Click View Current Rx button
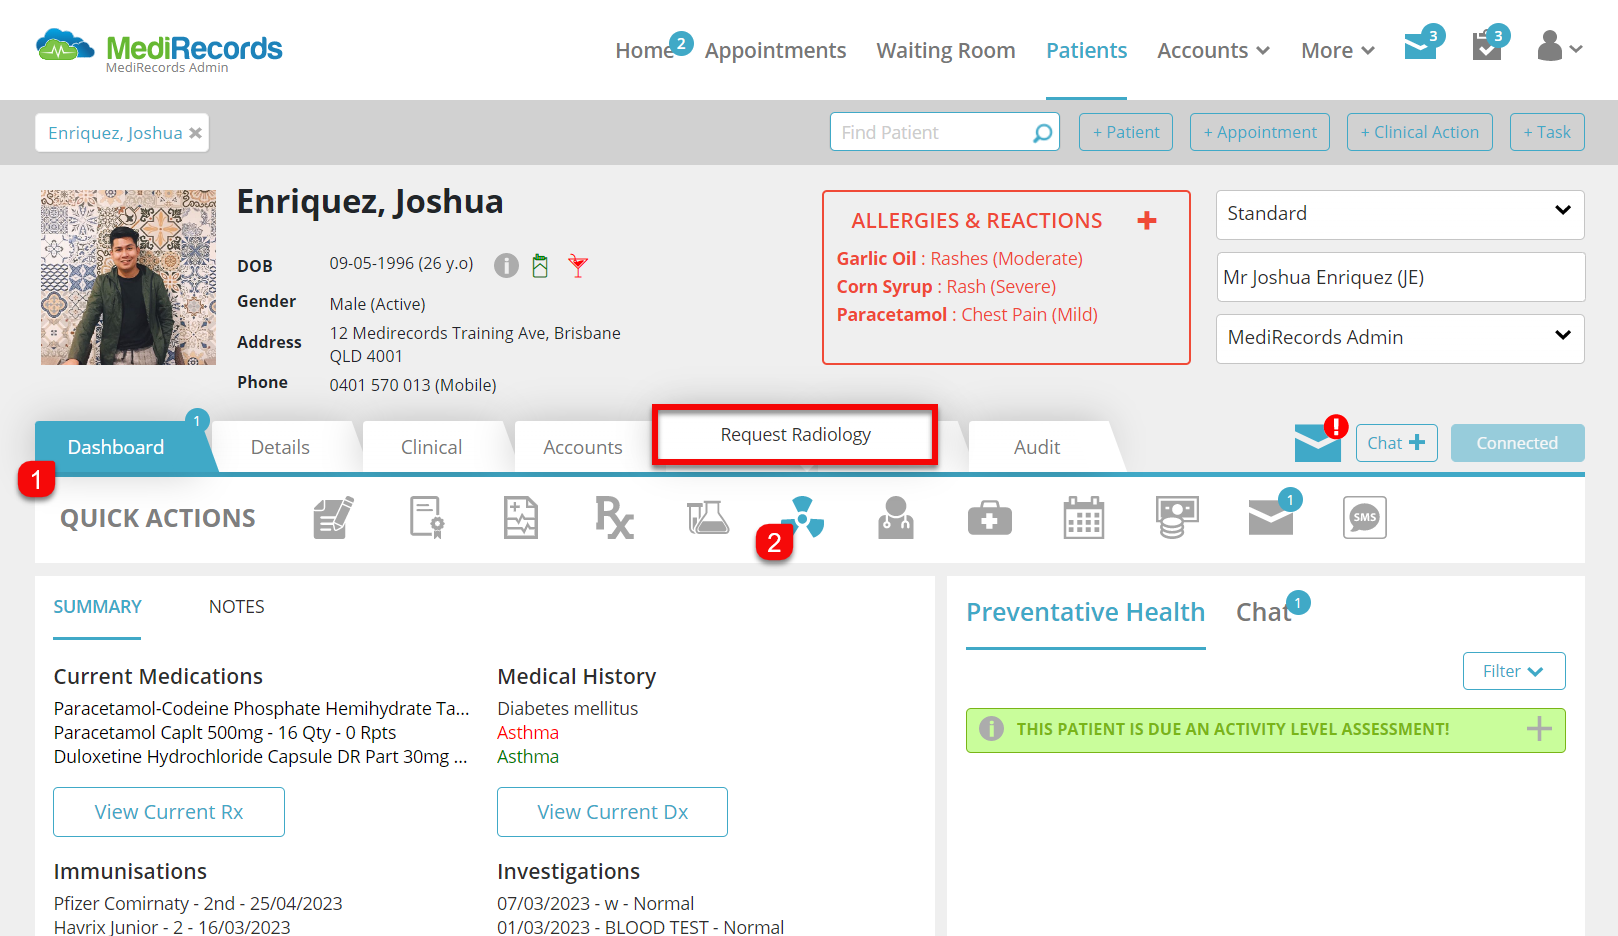Viewport: 1618px width, 936px height. pyautogui.click(x=169, y=812)
